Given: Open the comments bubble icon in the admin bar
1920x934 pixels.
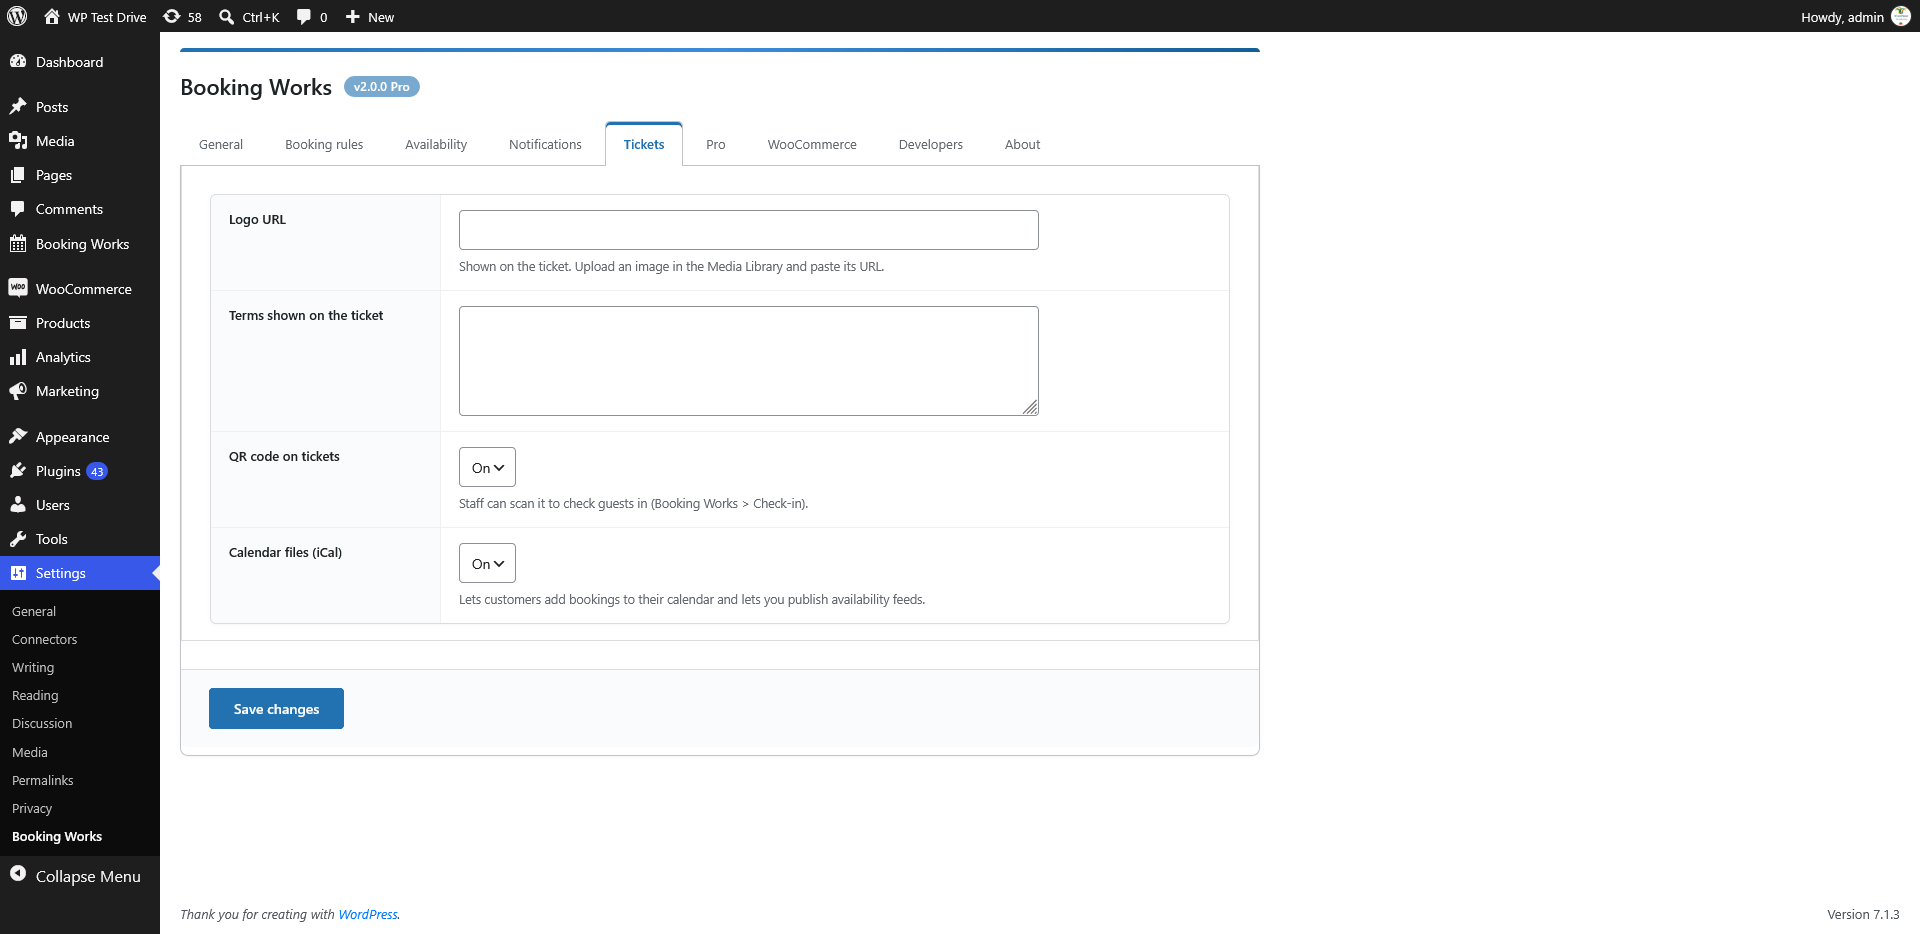Looking at the screenshot, I should tap(304, 16).
